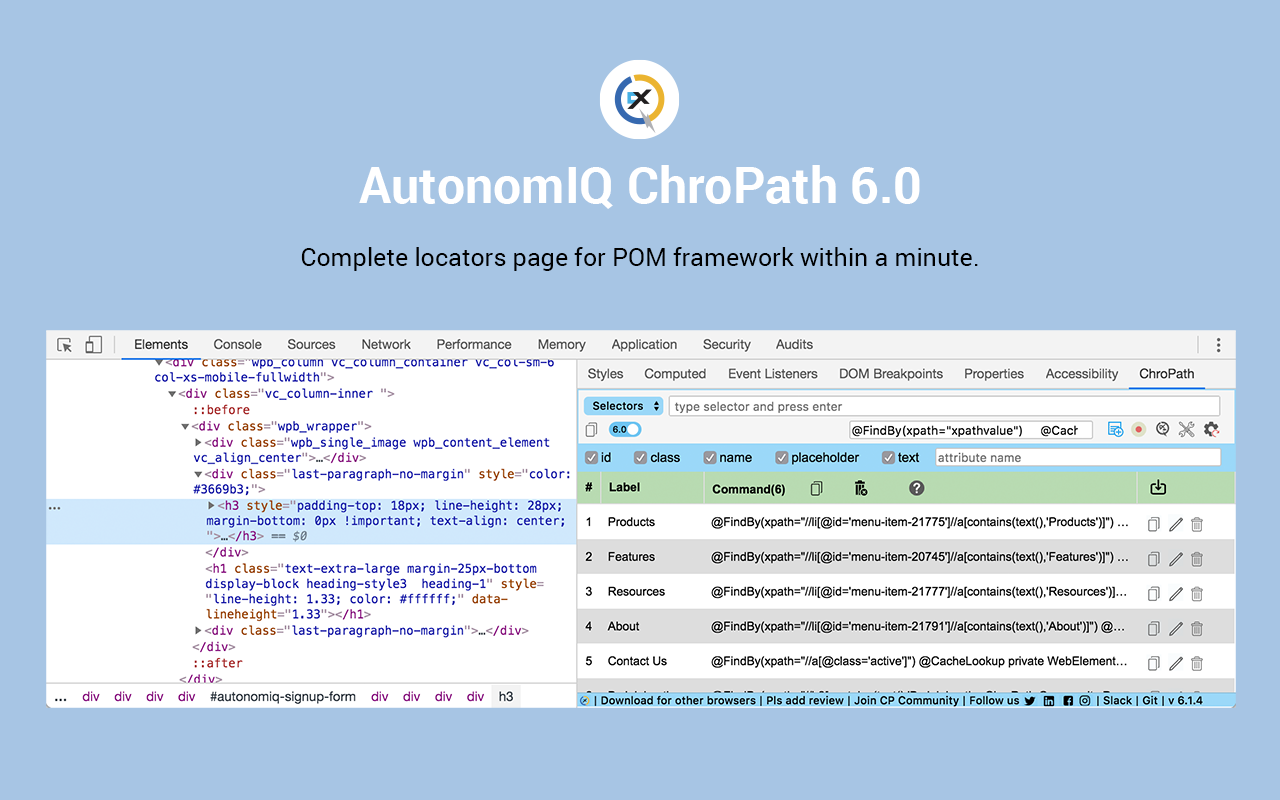Open the Network tab
This screenshot has width=1280, height=800.
click(386, 345)
